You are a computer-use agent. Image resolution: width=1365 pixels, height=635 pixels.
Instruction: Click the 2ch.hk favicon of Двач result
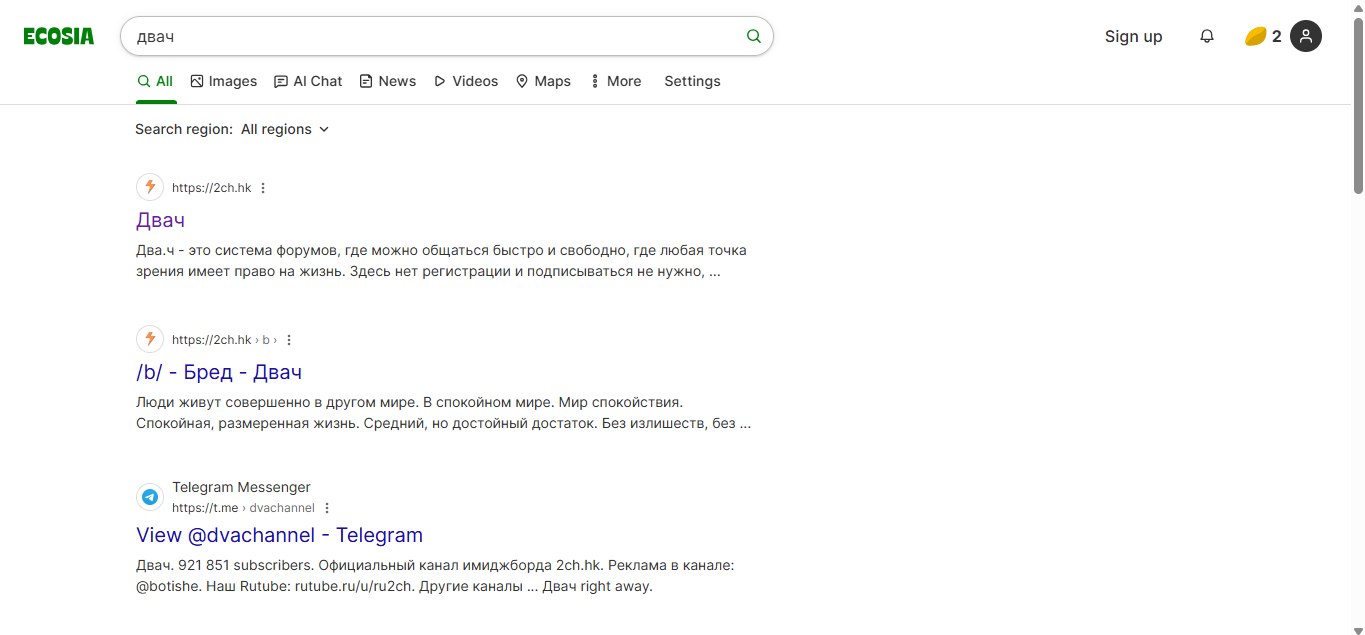point(150,187)
